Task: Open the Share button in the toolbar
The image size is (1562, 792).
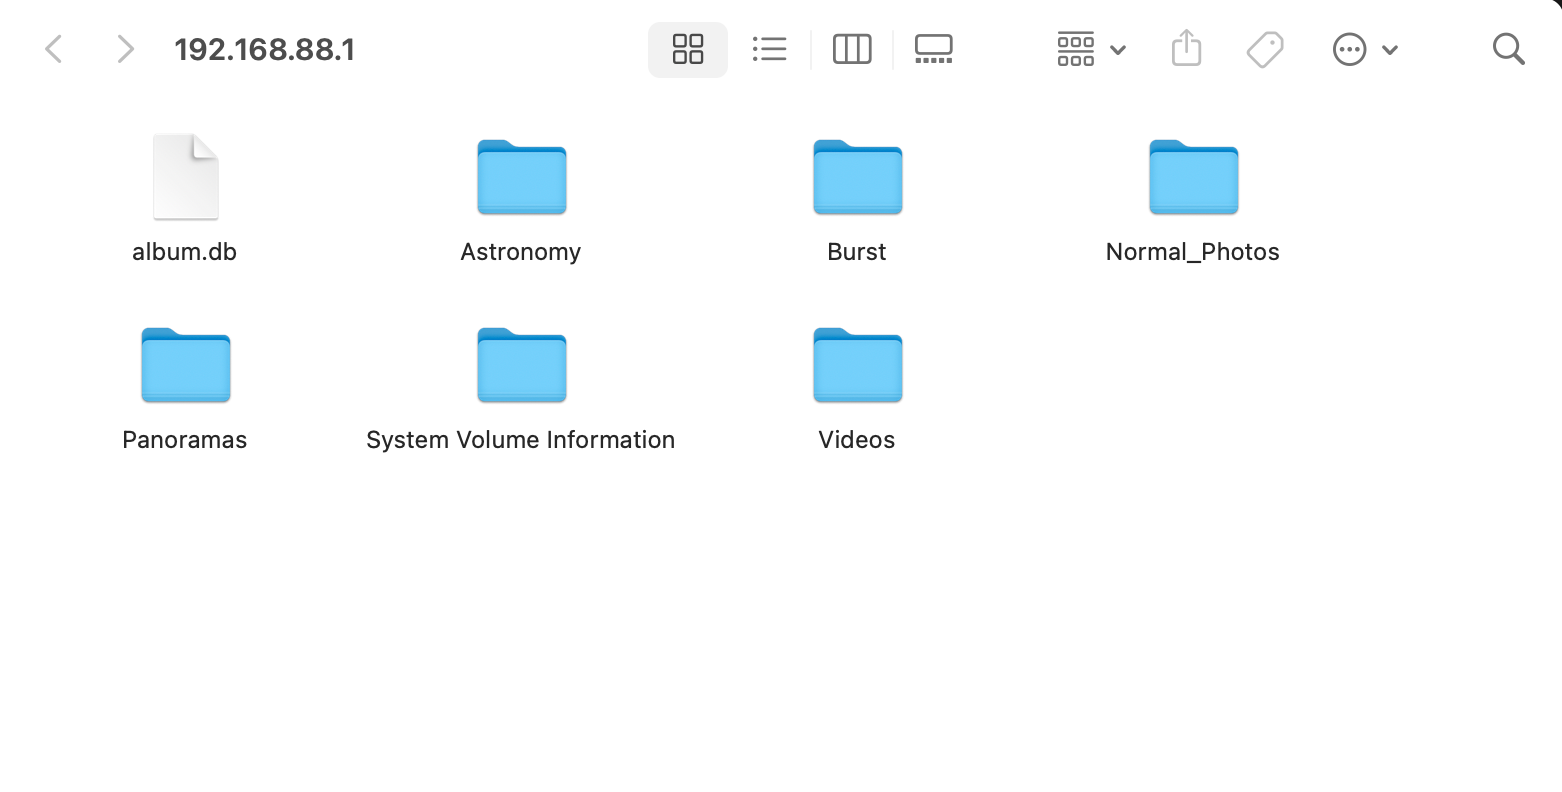Action: 1185,48
